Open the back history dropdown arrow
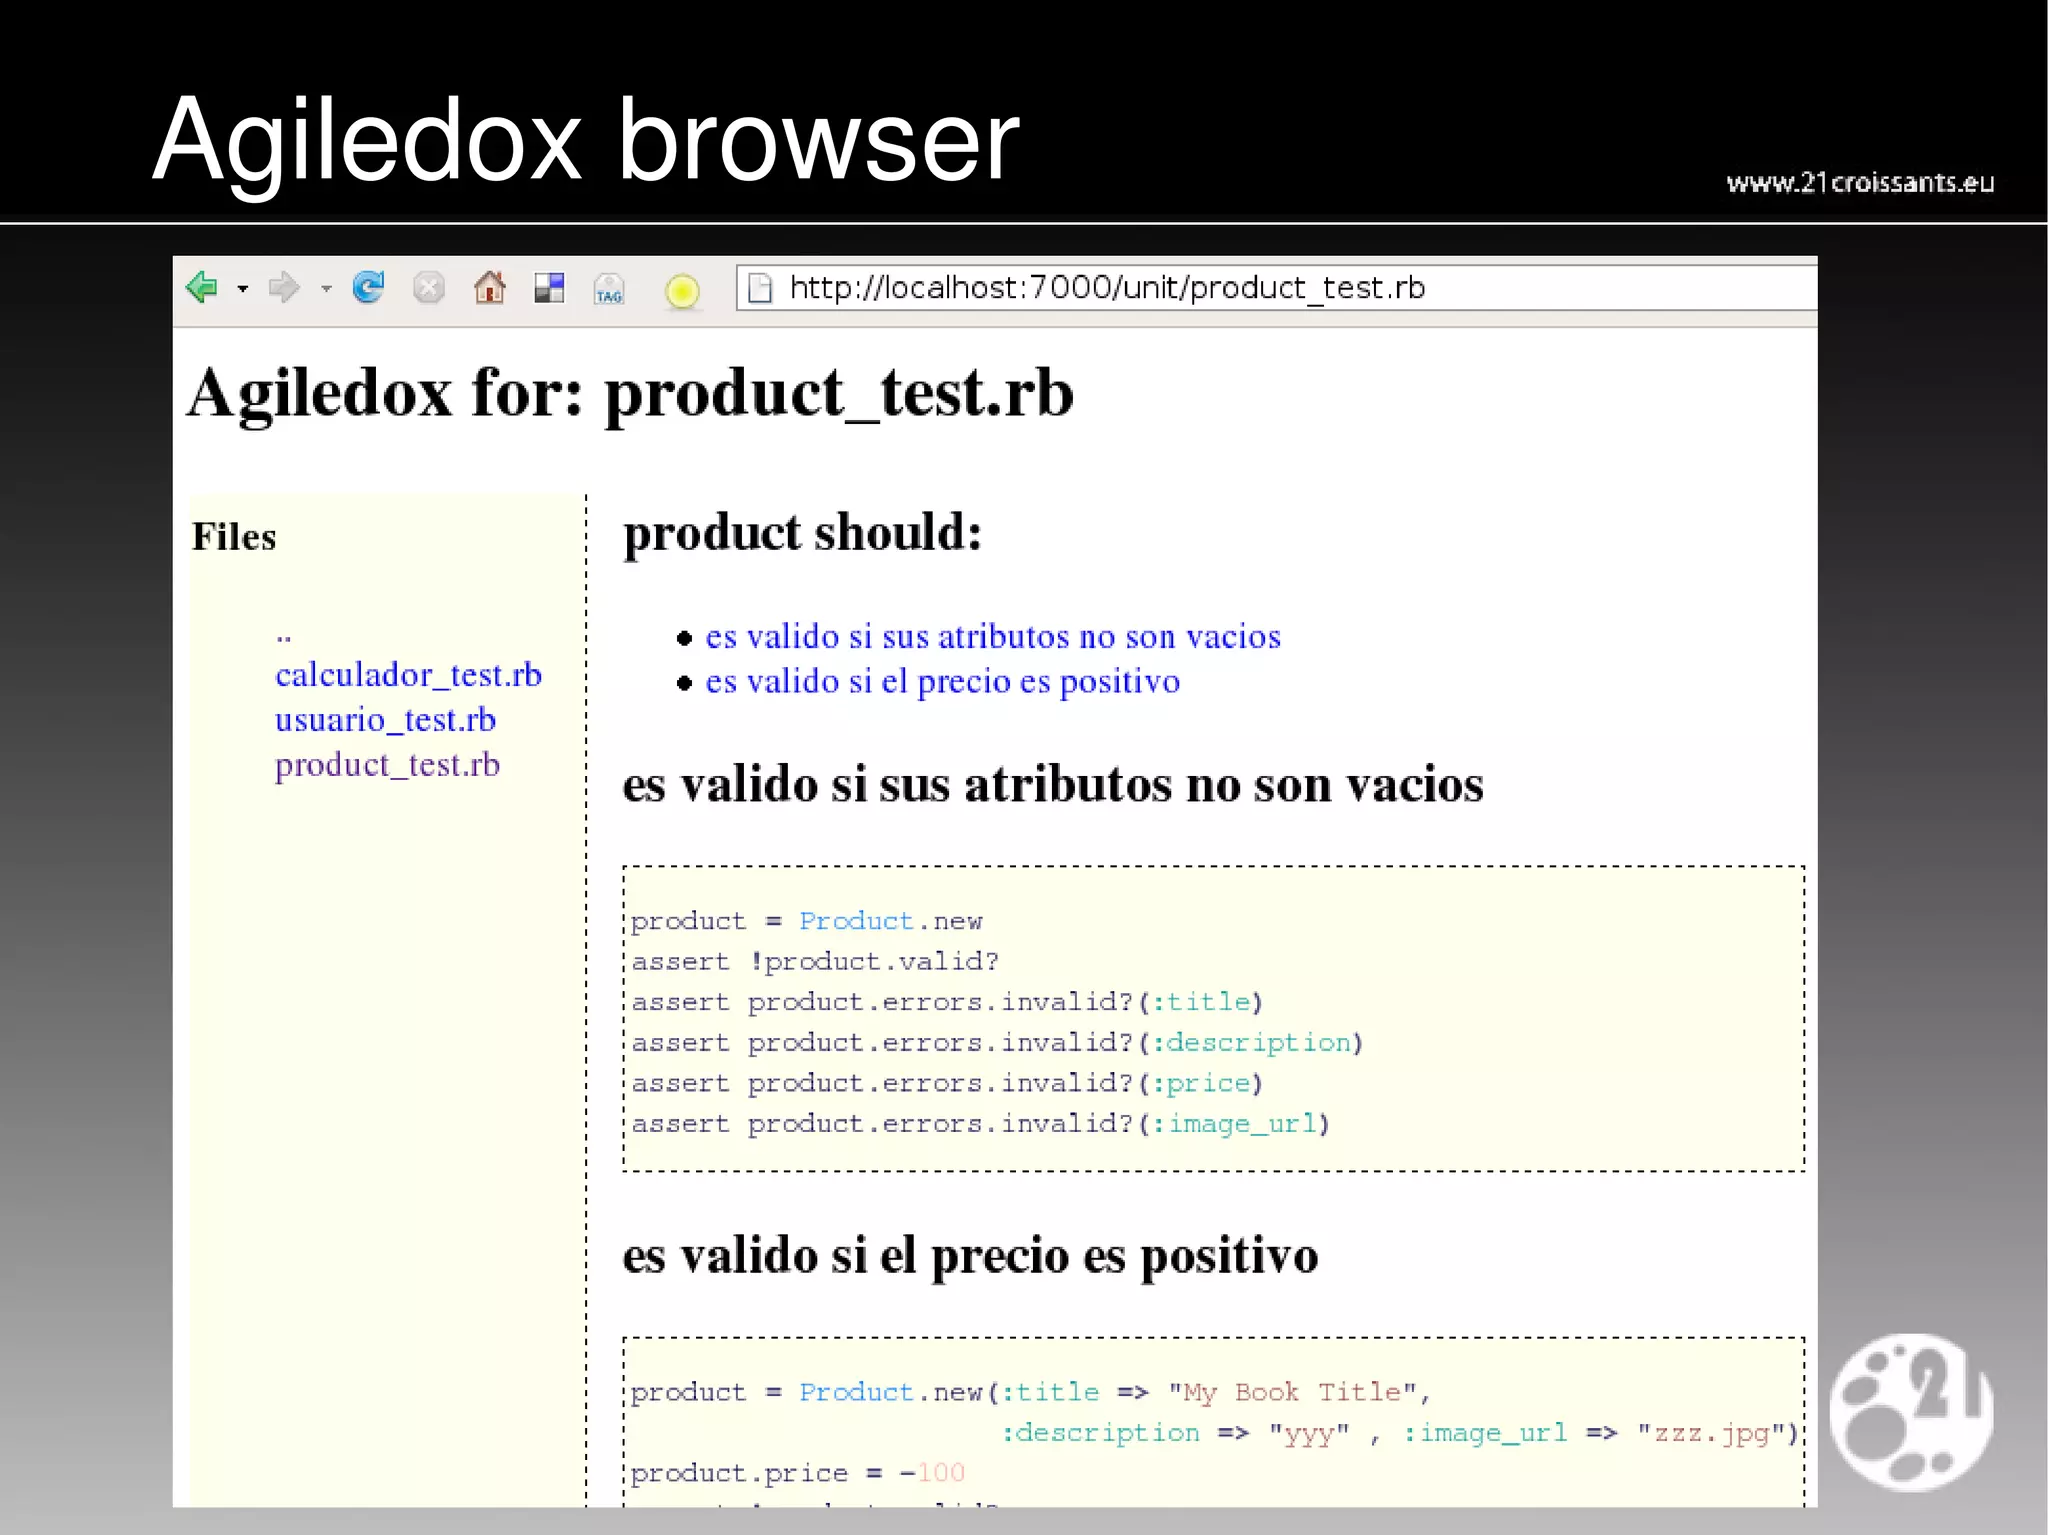Image resolution: width=2048 pixels, height=1535 pixels. (x=242, y=289)
